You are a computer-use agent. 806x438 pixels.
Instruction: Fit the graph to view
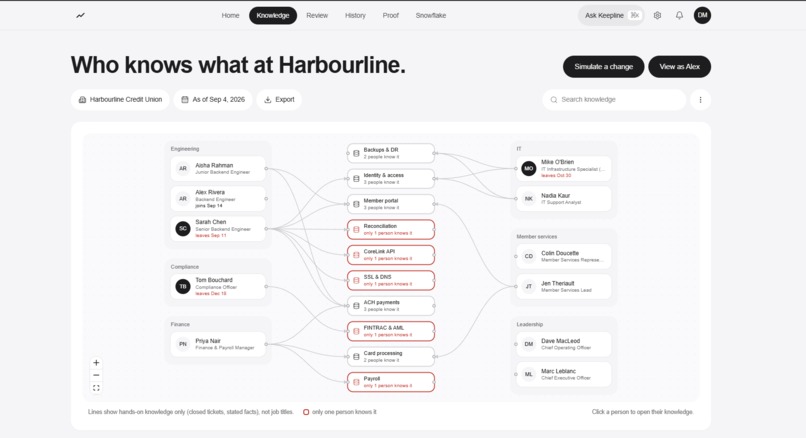[x=96, y=388]
